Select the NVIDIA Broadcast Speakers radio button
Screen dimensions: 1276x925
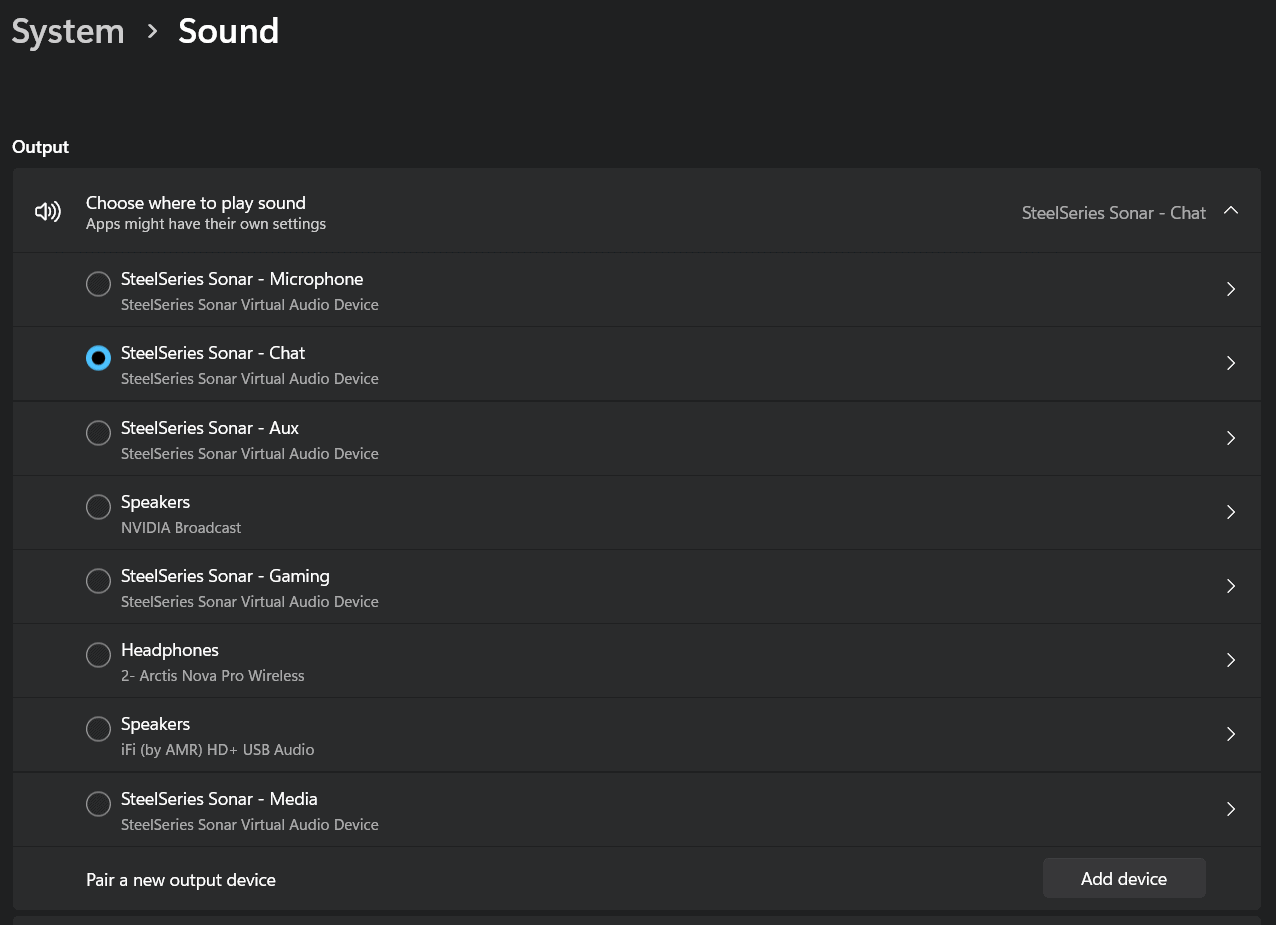coord(98,507)
